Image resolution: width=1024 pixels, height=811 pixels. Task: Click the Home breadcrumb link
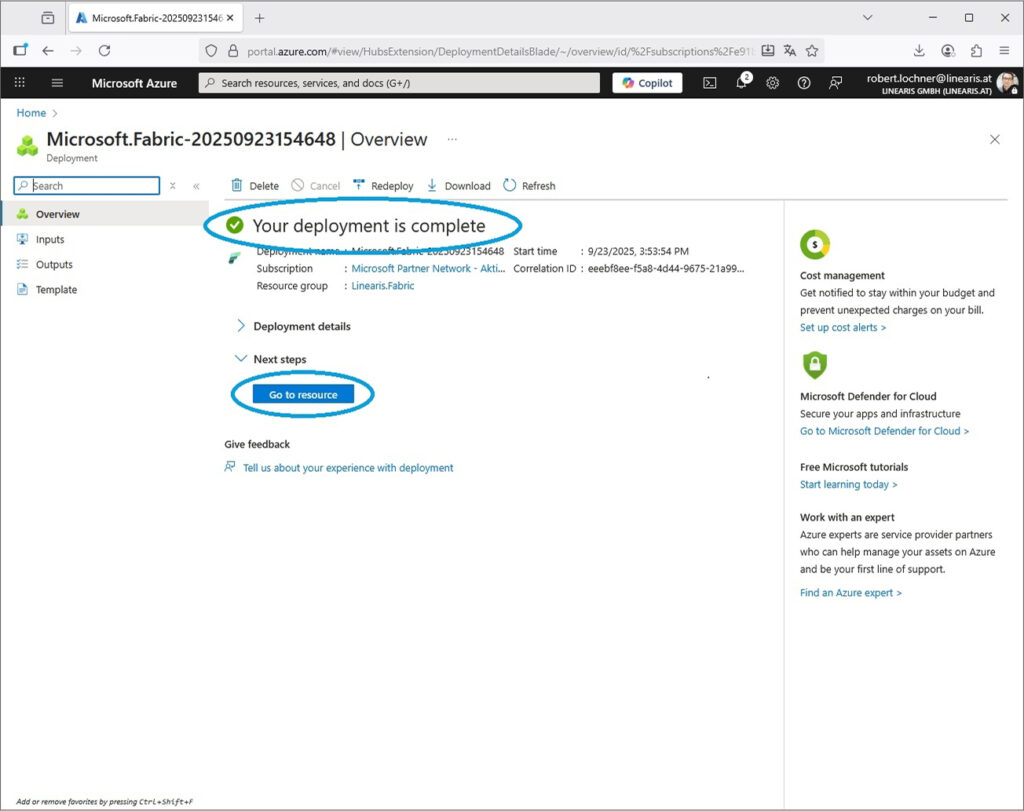[x=31, y=112]
